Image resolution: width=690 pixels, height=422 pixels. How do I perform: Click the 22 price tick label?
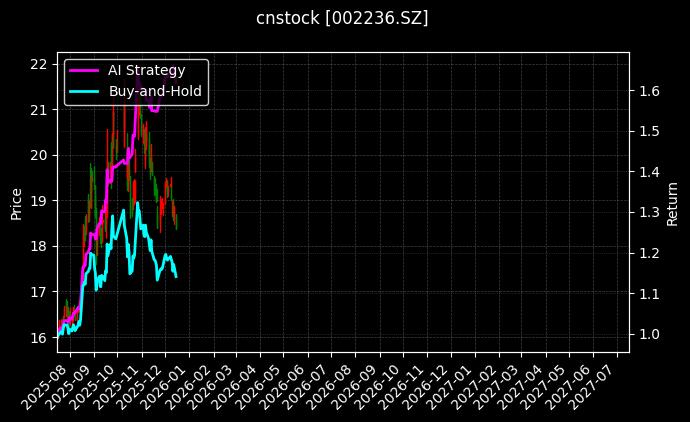tap(38, 64)
